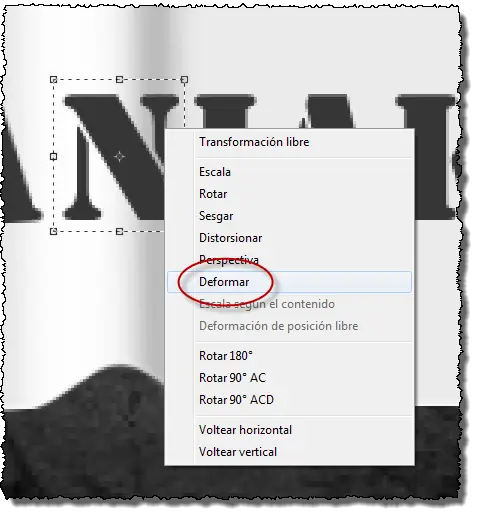Click the top-left transform handle
Screen dimensions: 479x519
(x=53, y=79)
